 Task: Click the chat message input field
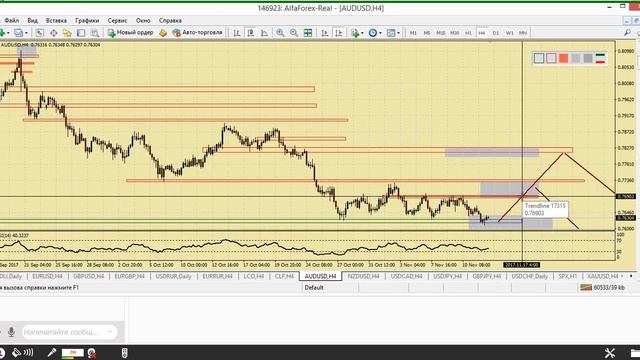coord(69,332)
